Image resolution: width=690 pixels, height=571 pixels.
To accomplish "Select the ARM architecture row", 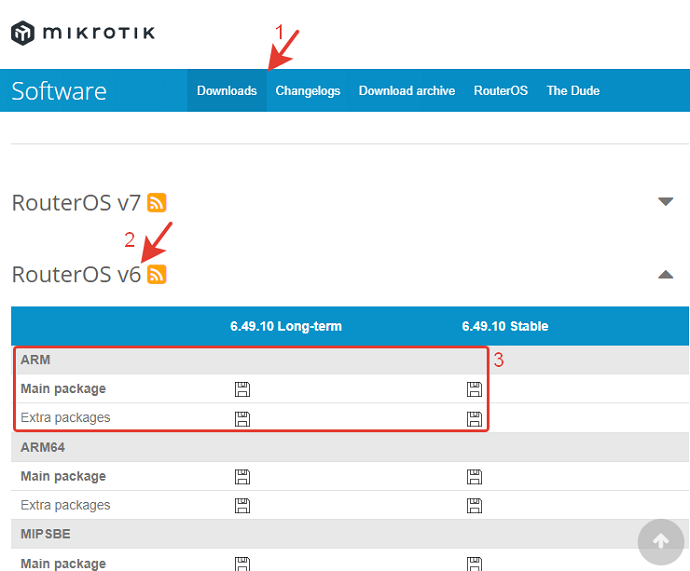I will tap(350, 360).
